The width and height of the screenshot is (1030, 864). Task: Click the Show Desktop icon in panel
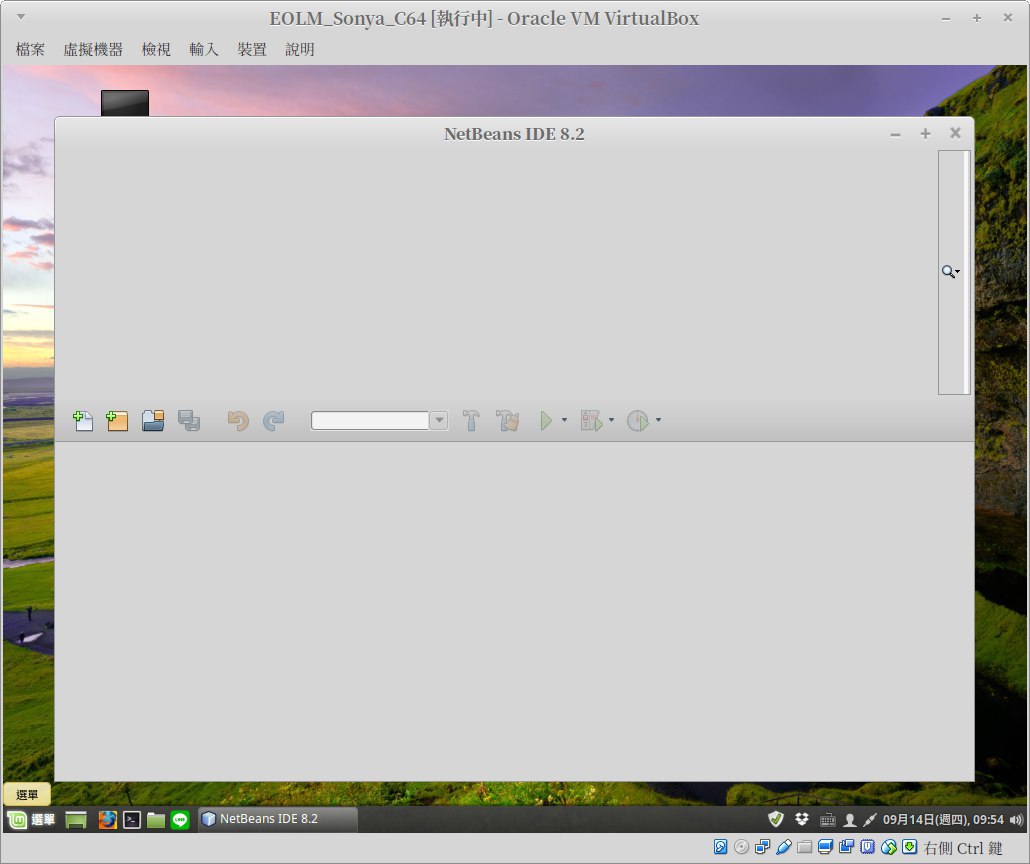click(x=76, y=819)
